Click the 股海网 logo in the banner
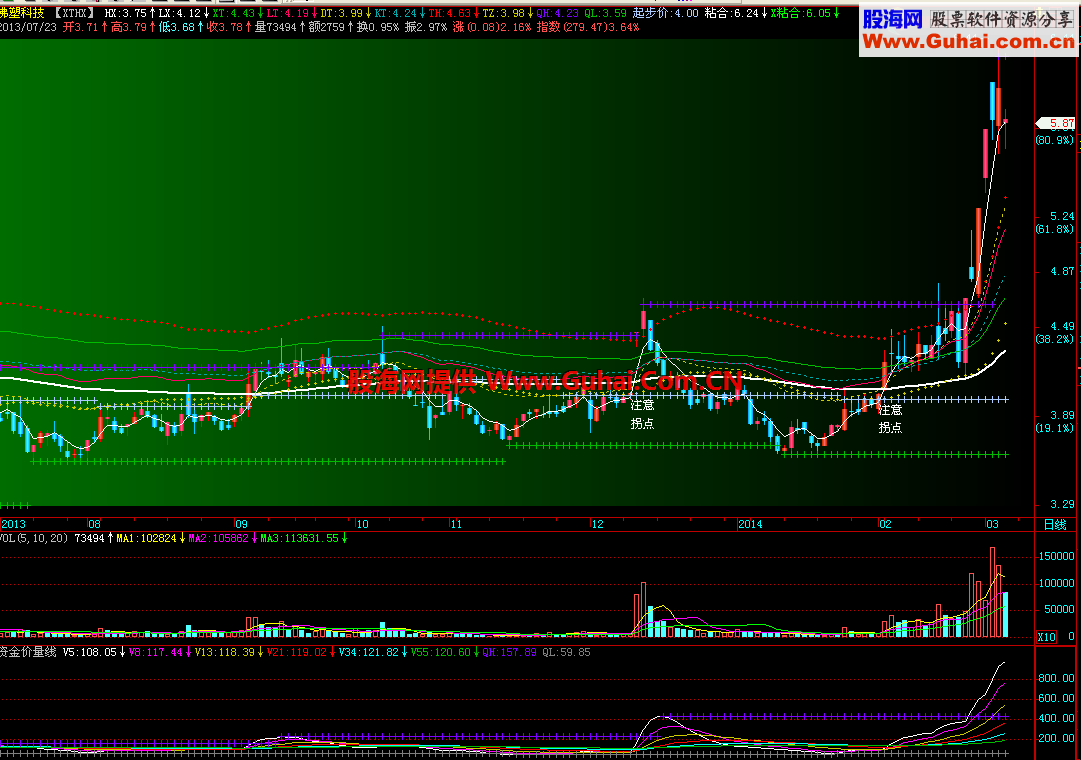The image size is (1081, 760). (892, 19)
